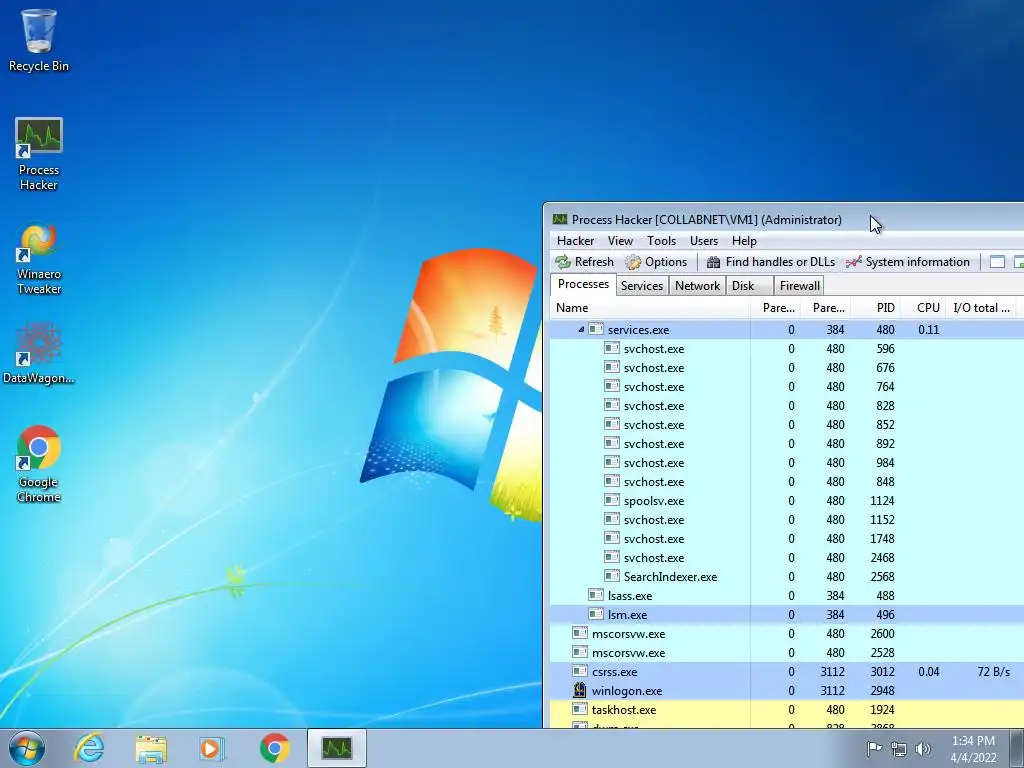Select svchost.exe with PID 1152

click(787, 519)
